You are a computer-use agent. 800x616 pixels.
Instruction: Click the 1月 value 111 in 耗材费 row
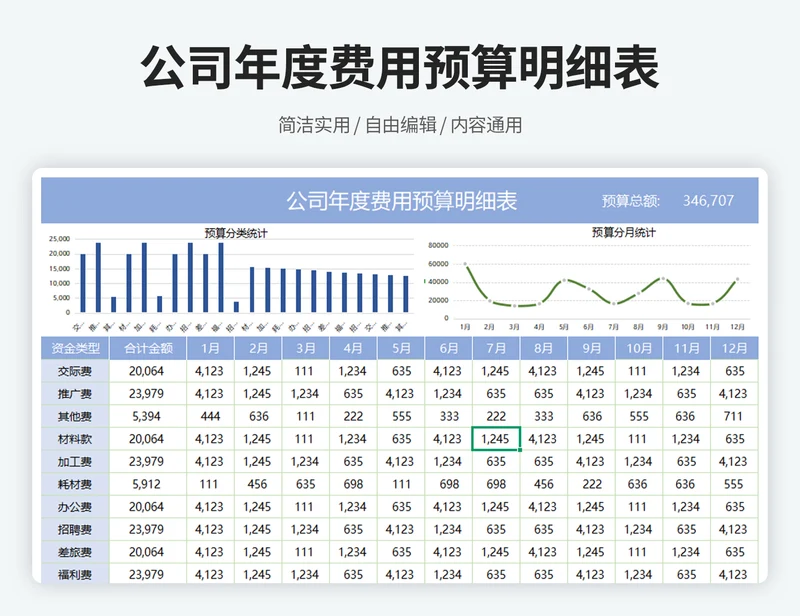209,484
